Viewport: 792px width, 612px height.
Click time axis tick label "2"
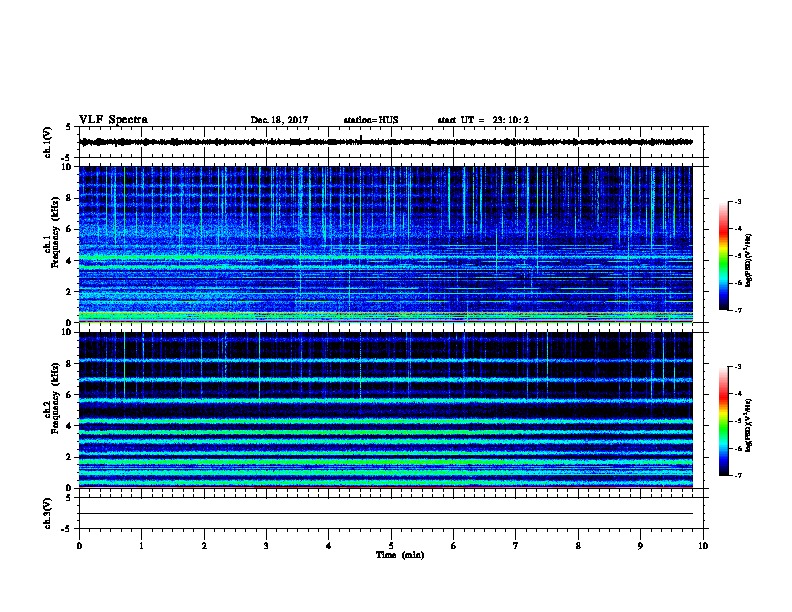point(204,546)
